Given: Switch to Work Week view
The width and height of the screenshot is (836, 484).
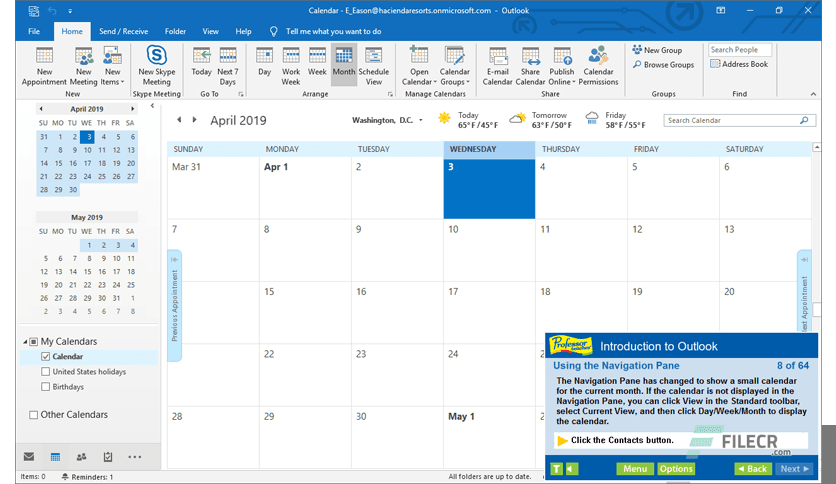Looking at the screenshot, I should point(291,66).
